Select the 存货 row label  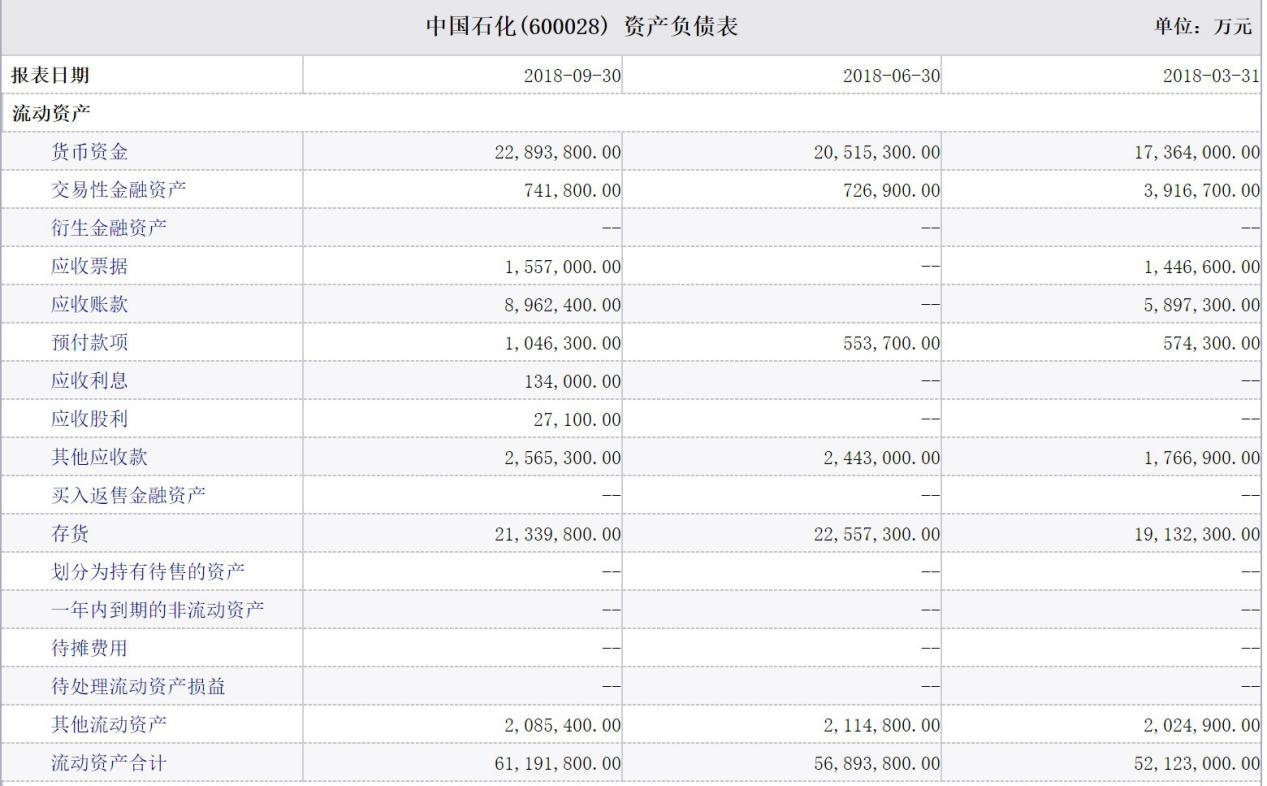click(70, 534)
